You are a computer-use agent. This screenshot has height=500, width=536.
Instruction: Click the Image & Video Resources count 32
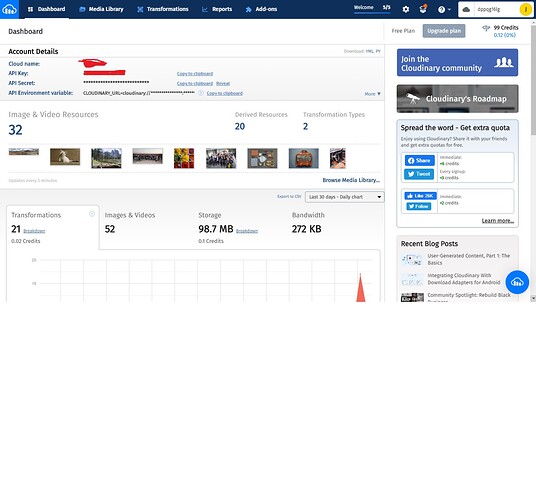[x=15, y=130]
